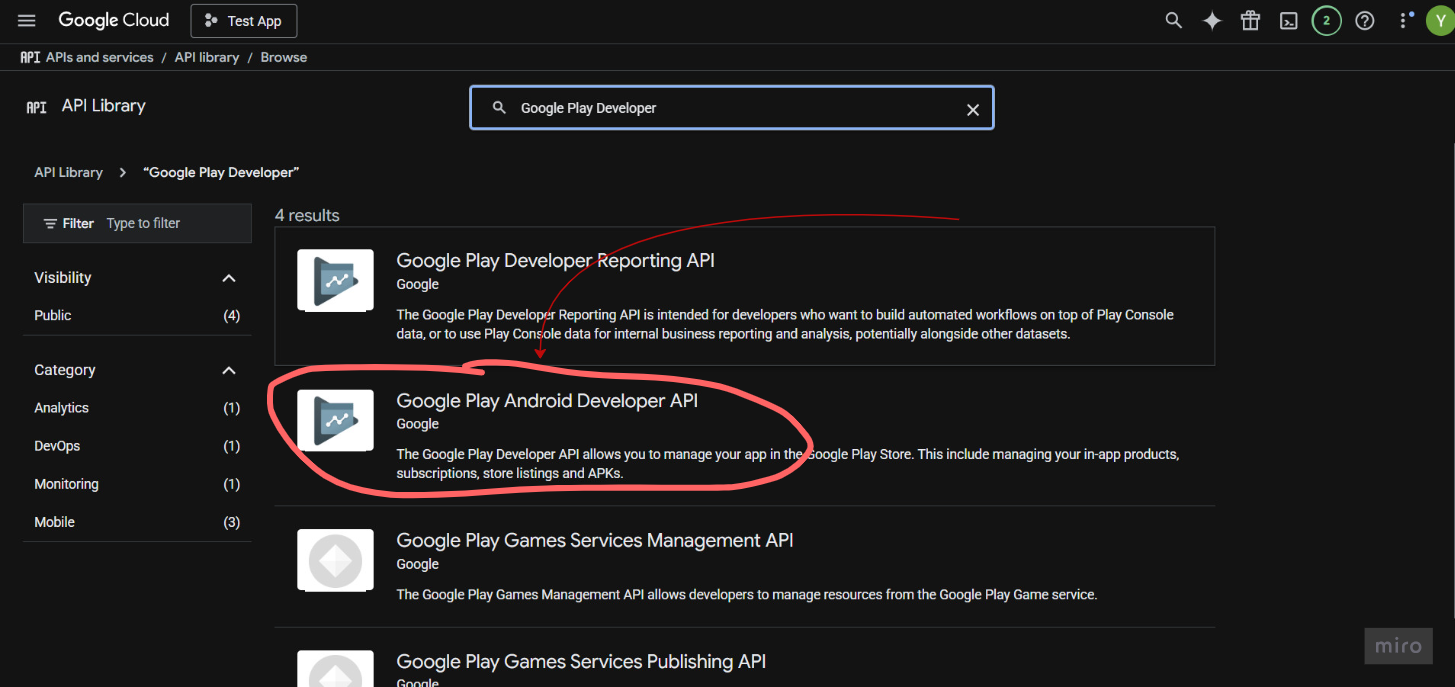The image size is (1455, 687).
Task: Click the magnifier icon inside search box
Action: [x=499, y=108]
